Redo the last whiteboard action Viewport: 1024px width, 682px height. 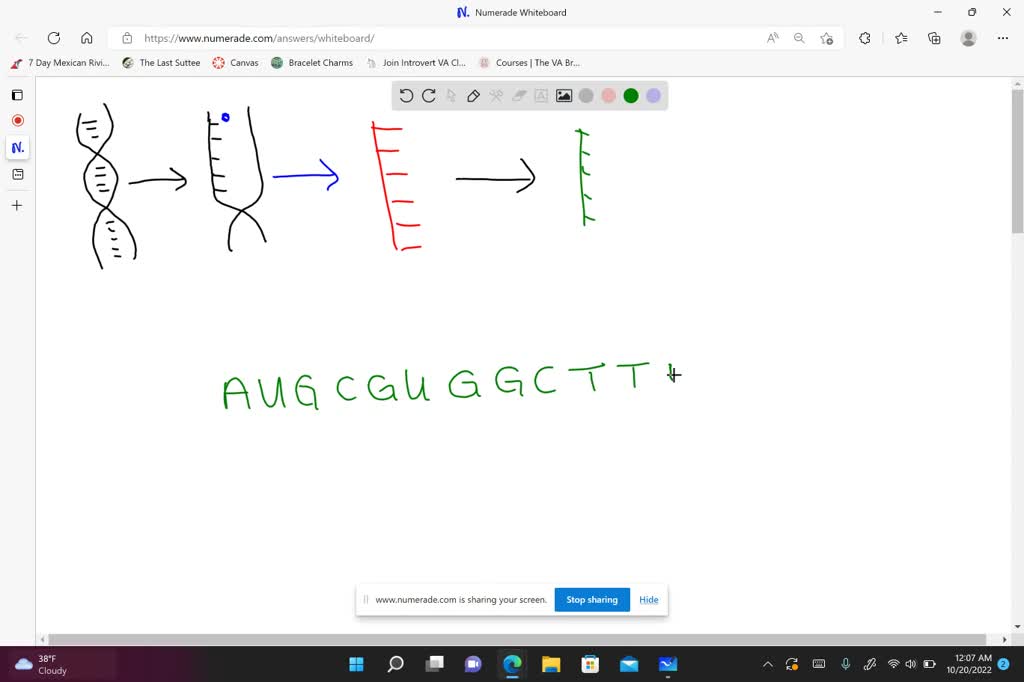click(x=429, y=95)
